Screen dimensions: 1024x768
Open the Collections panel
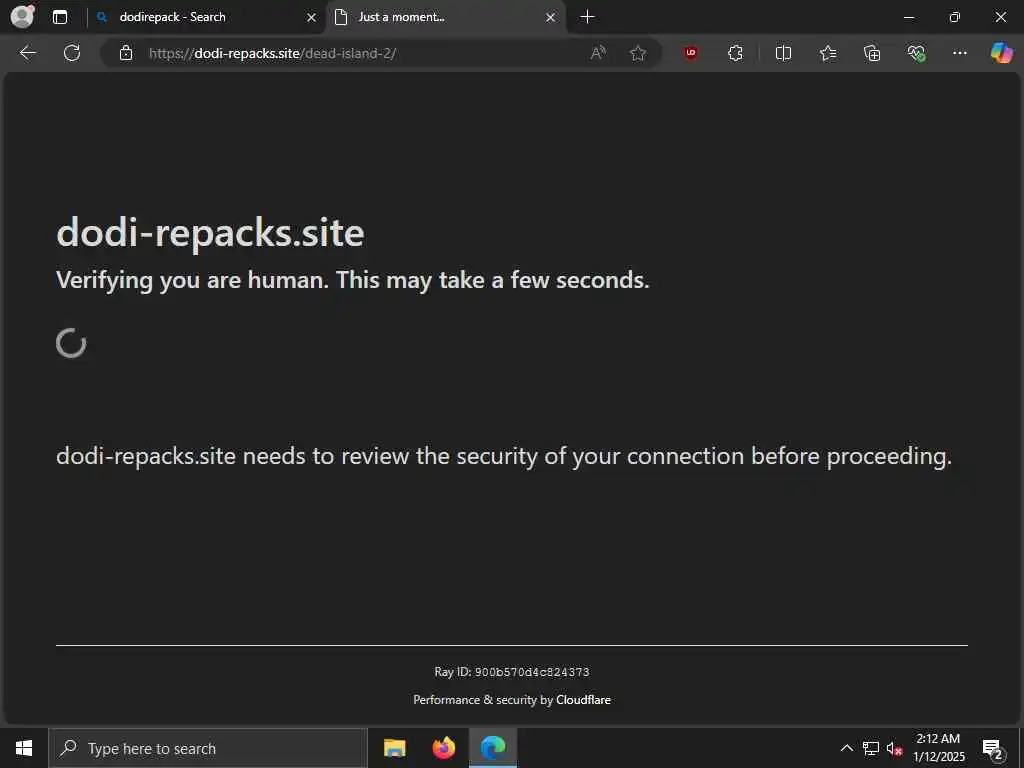pyautogui.click(x=872, y=53)
